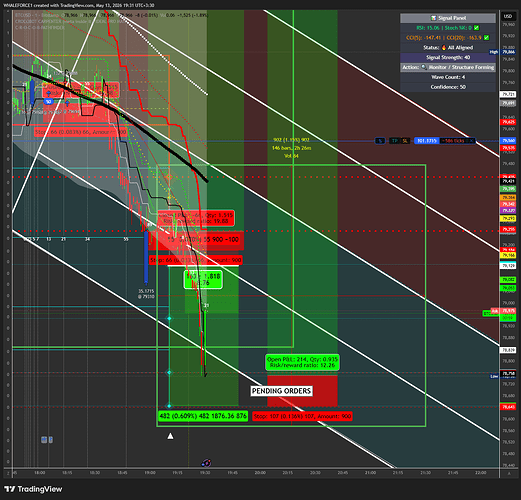Click the purple orbit event icon on timeline
The width and height of the screenshot is (521, 500).
[206, 463]
